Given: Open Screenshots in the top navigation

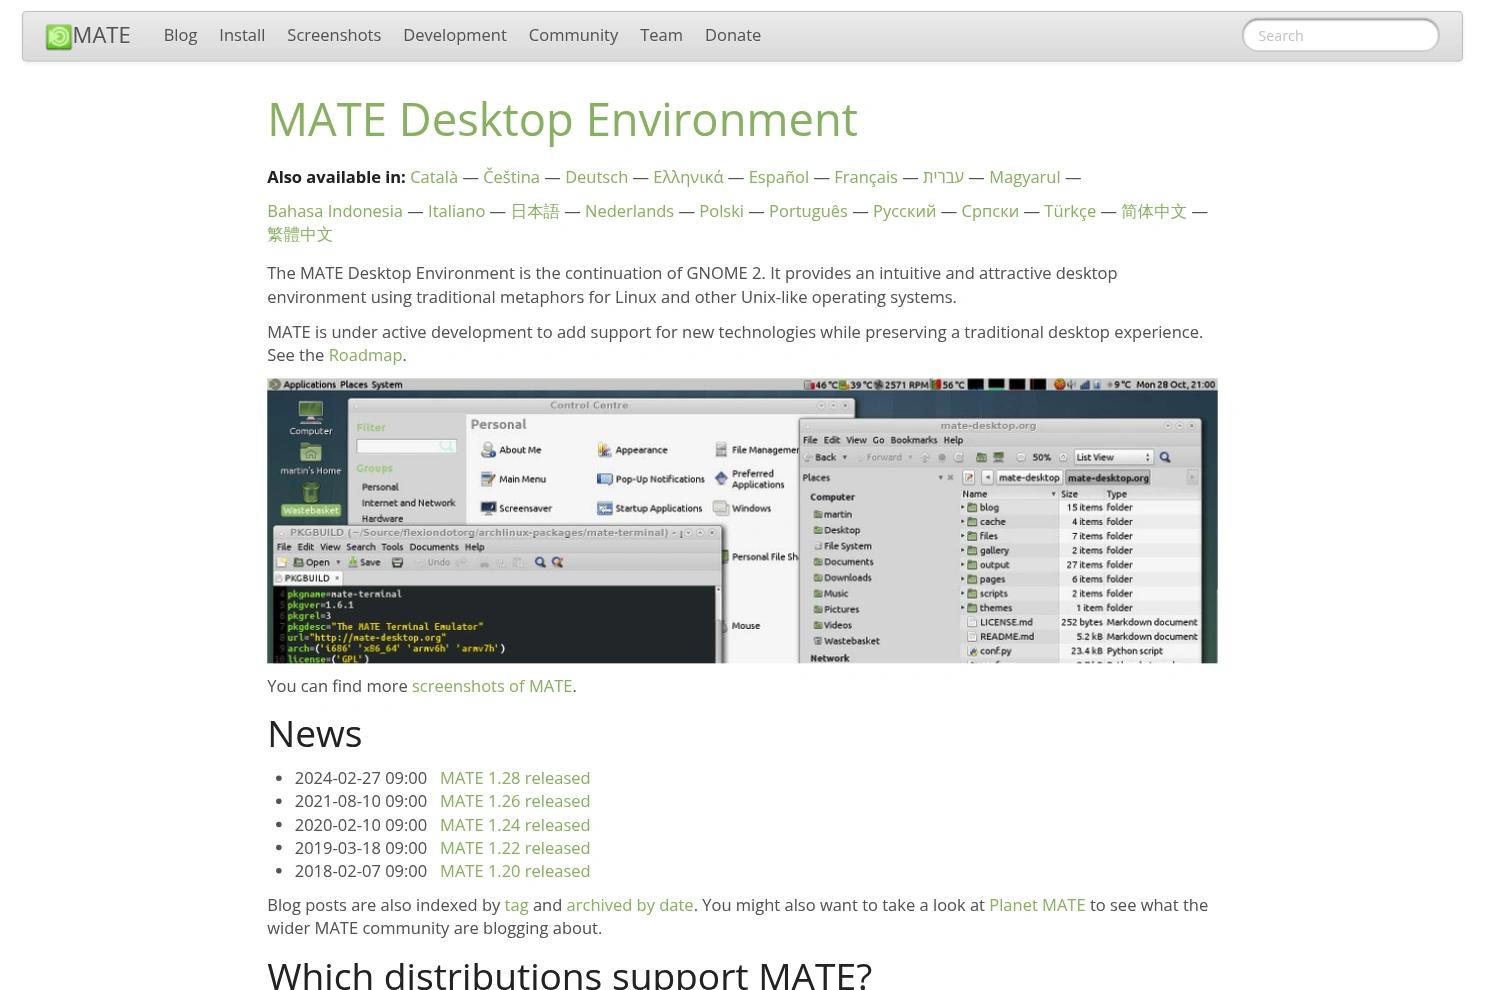Looking at the screenshot, I should coord(334,35).
